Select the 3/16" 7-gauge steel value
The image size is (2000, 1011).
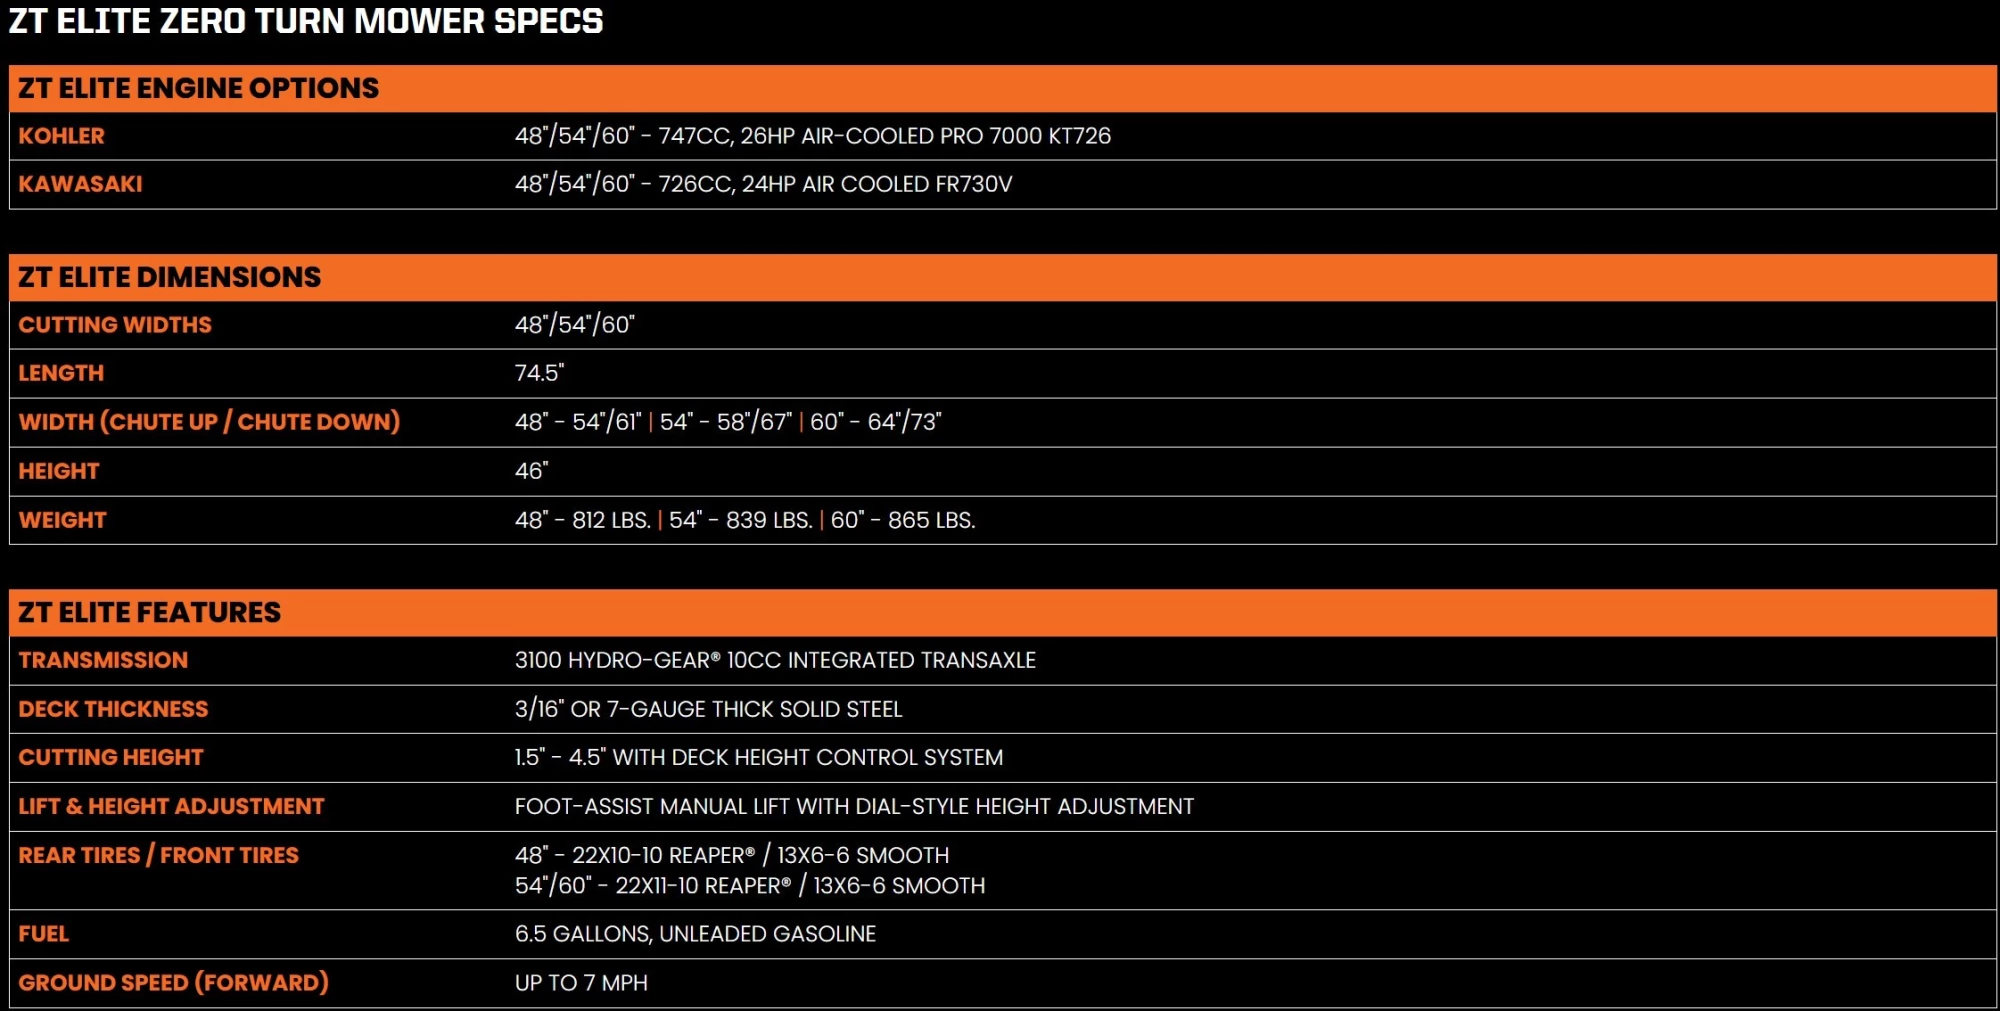[709, 709]
